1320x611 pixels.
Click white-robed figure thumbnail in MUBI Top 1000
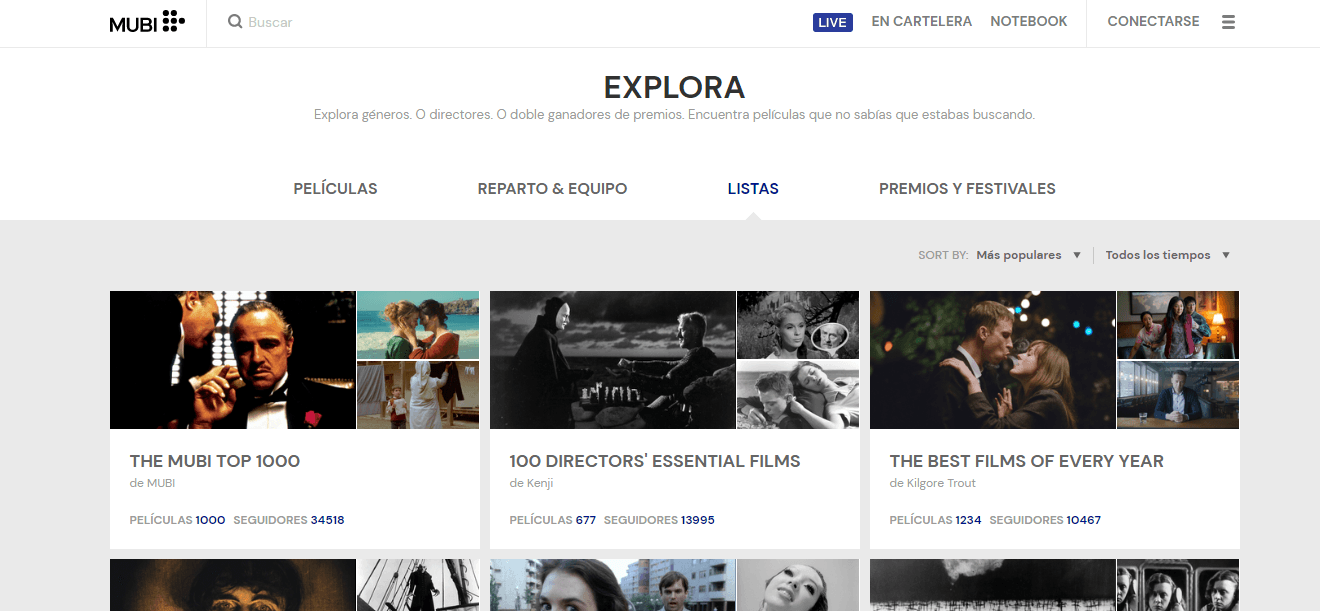click(x=418, y=395)
